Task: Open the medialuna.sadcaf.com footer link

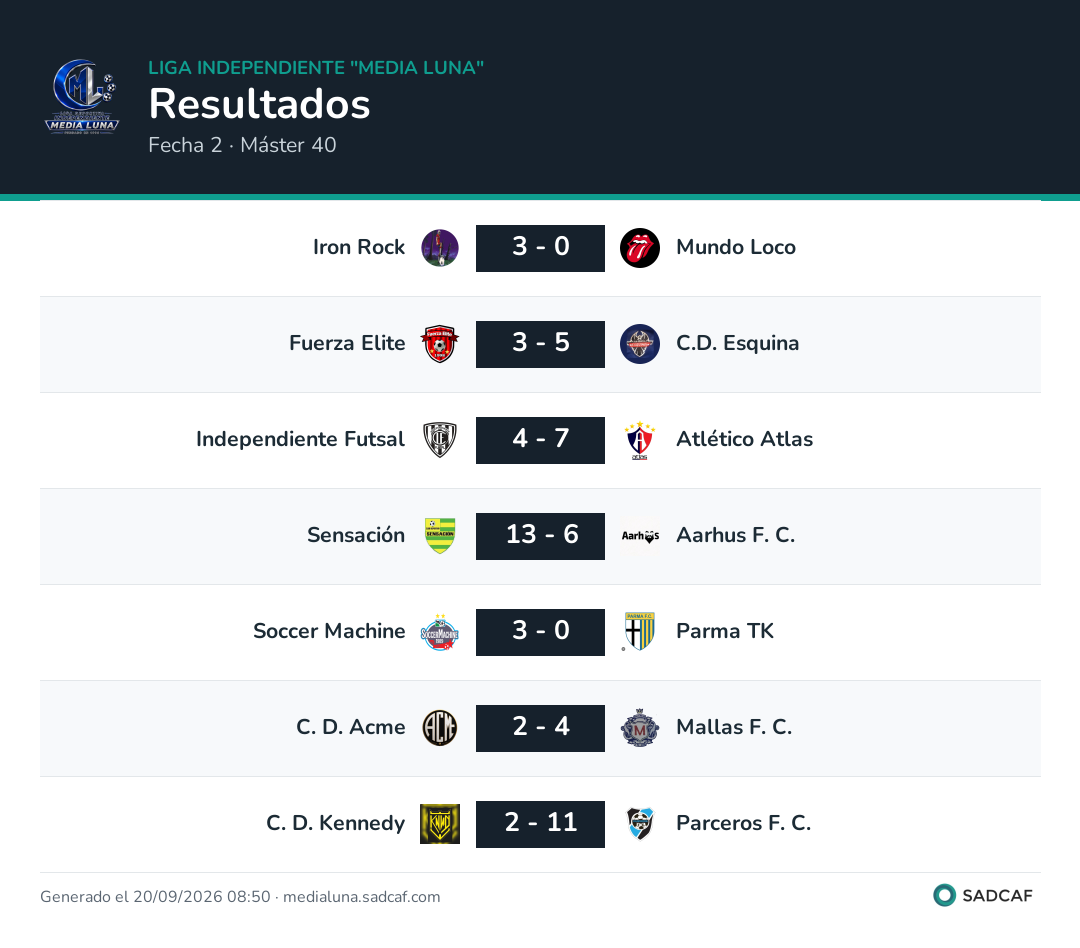Action: tap(362, 896)
